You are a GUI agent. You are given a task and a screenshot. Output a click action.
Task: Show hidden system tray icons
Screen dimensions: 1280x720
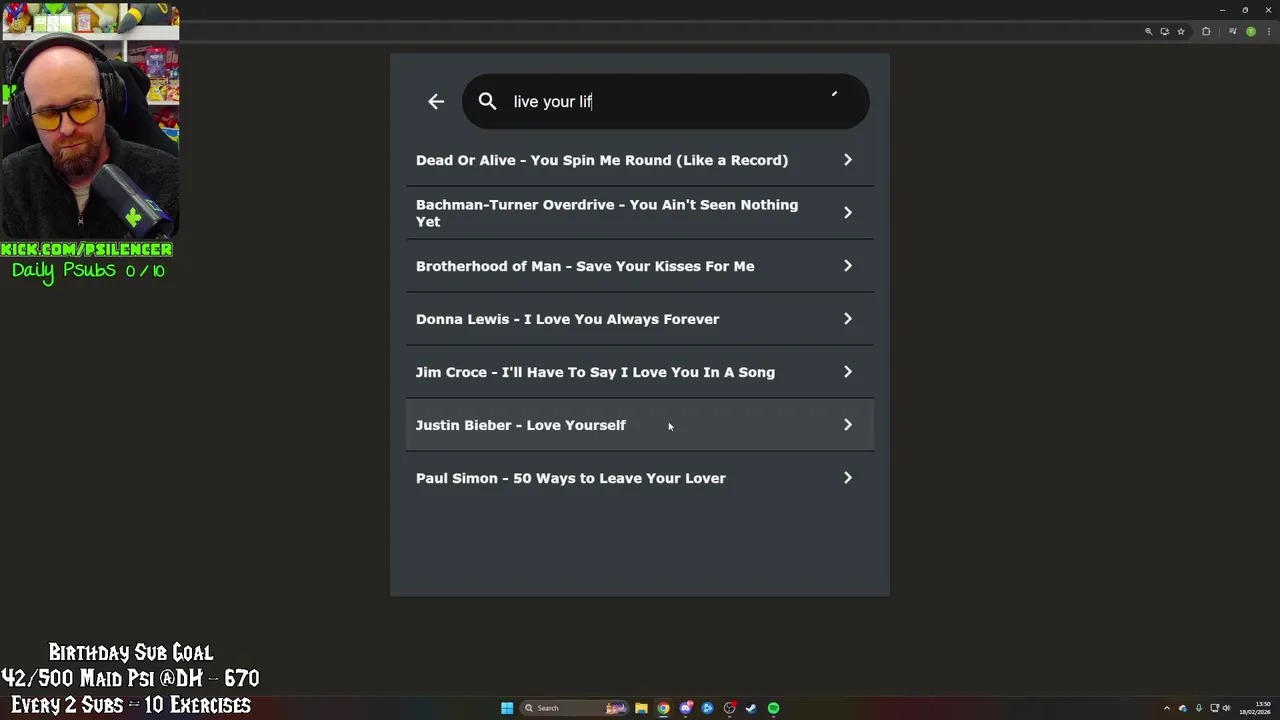point(1167,708)
